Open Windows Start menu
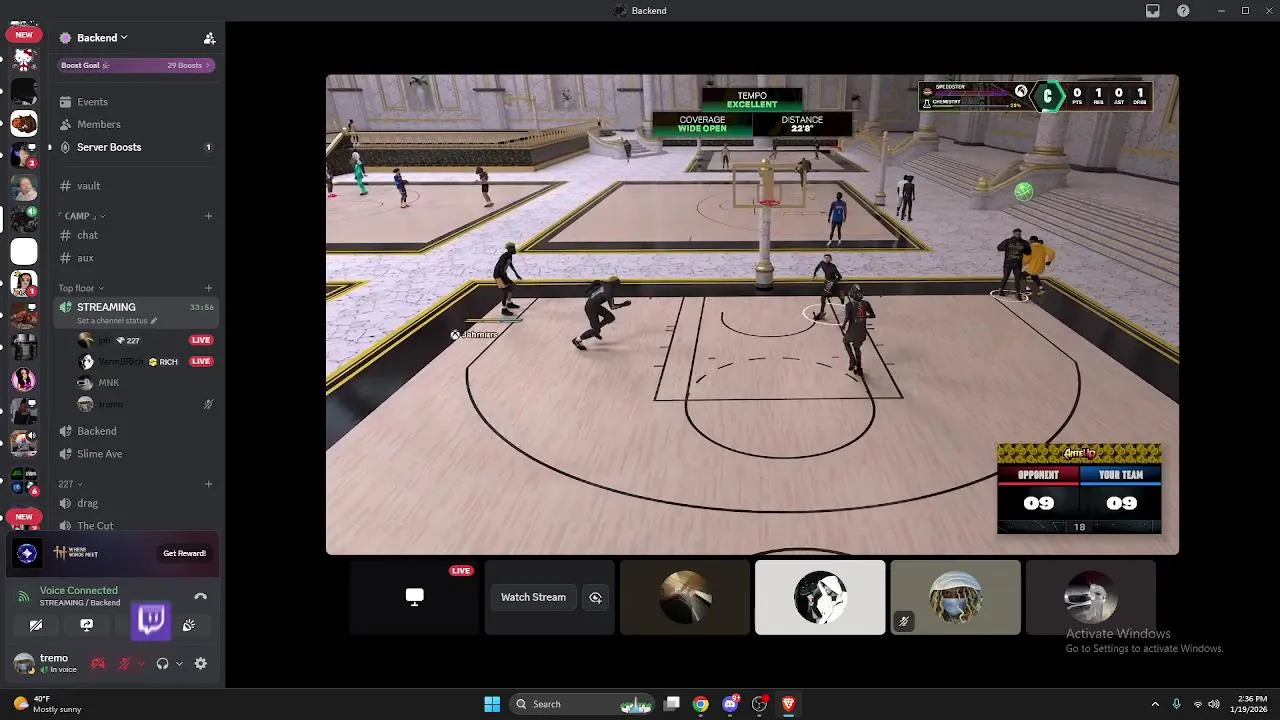This screenshot has width=1280, height=720. [492, 704]
